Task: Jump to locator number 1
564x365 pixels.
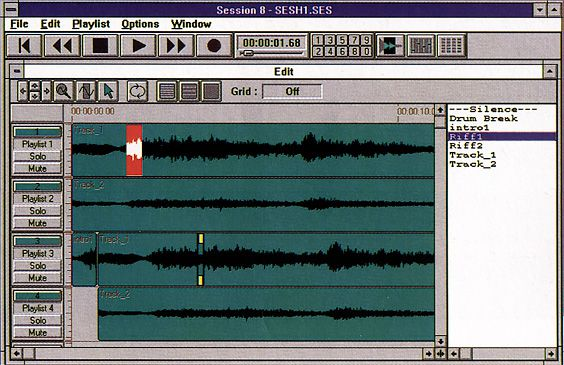Action: click(x=318, y=40)
